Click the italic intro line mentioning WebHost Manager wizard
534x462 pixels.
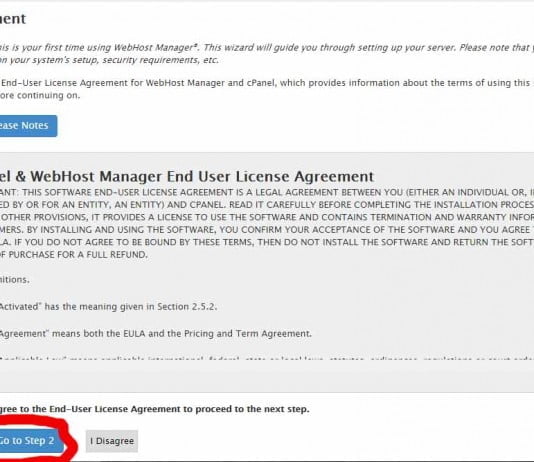coord(267,47)
